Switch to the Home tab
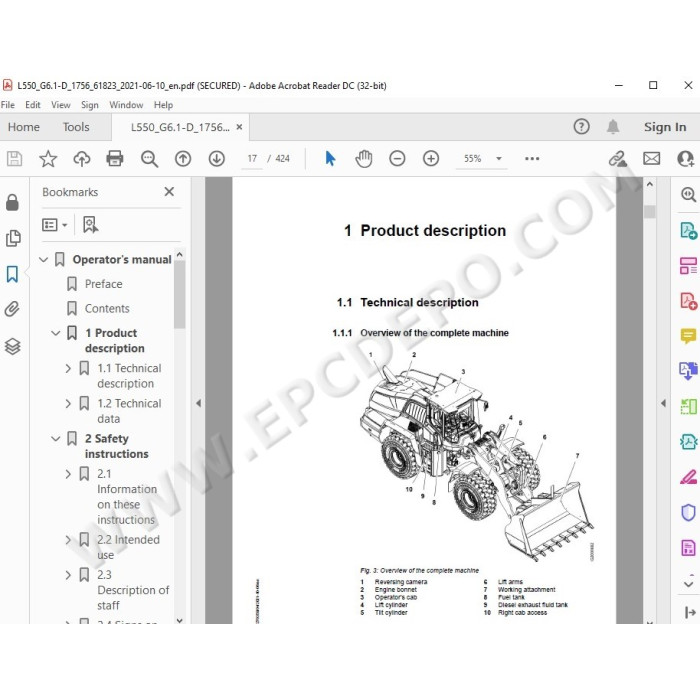 [24, 127]
